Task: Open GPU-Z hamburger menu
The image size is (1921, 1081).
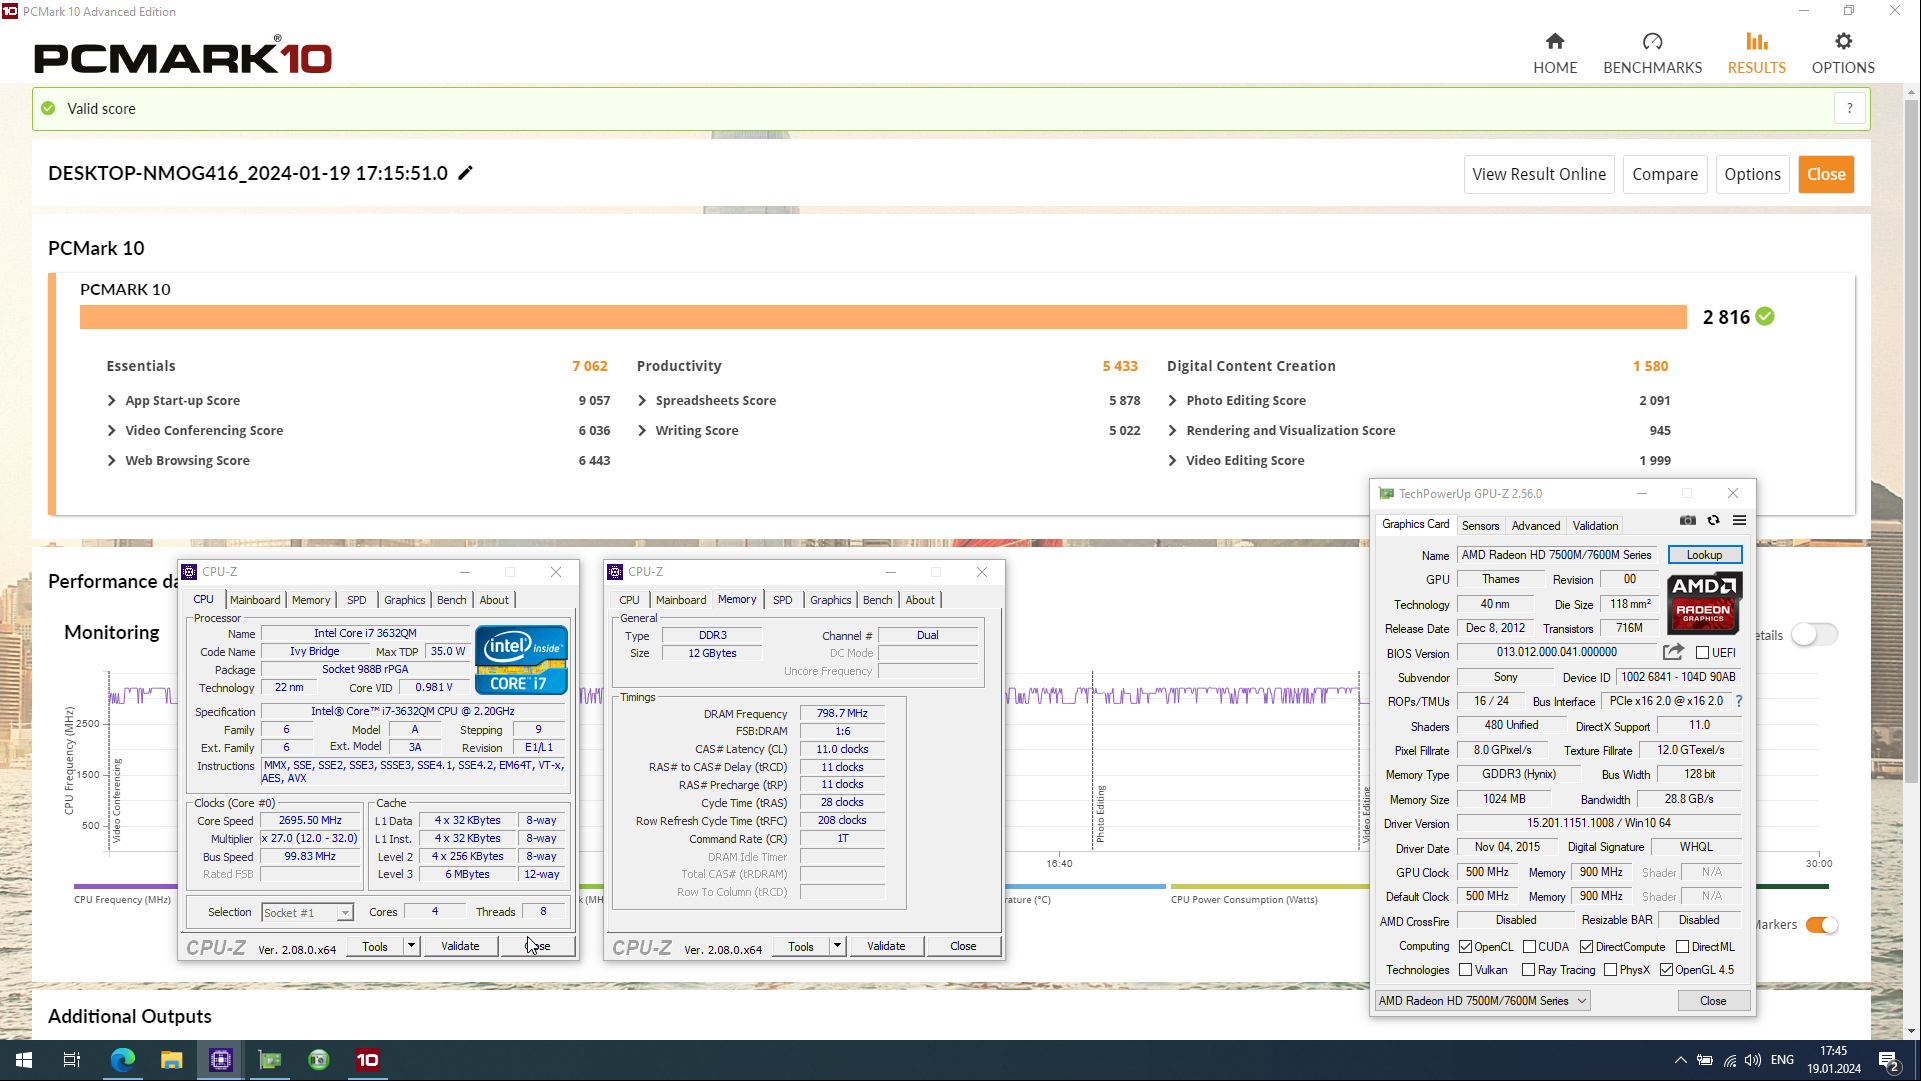Action: tap(1740, 521)
